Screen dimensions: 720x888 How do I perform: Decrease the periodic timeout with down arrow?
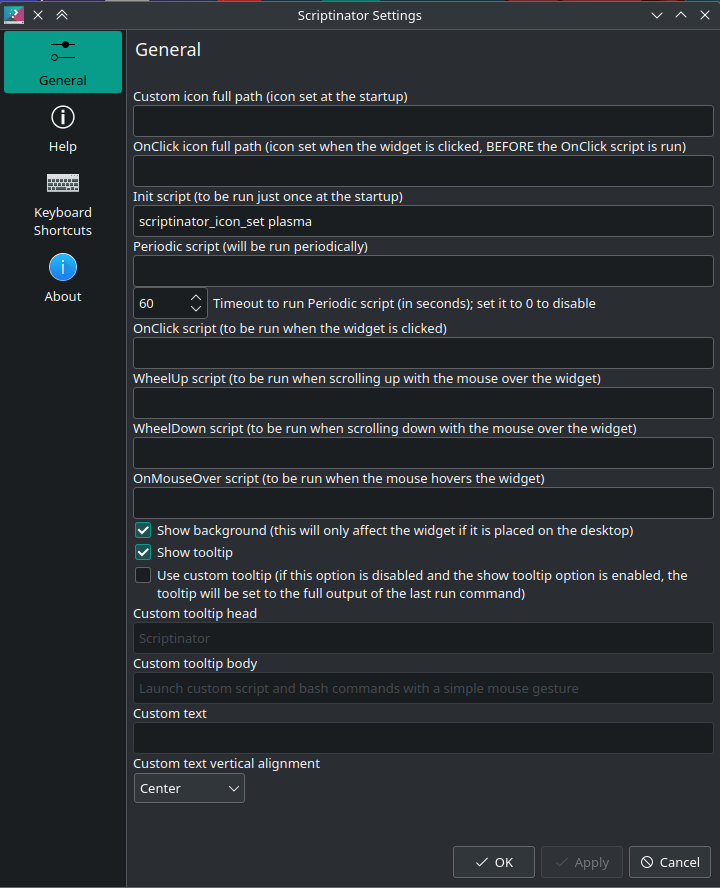click(196, 309)
